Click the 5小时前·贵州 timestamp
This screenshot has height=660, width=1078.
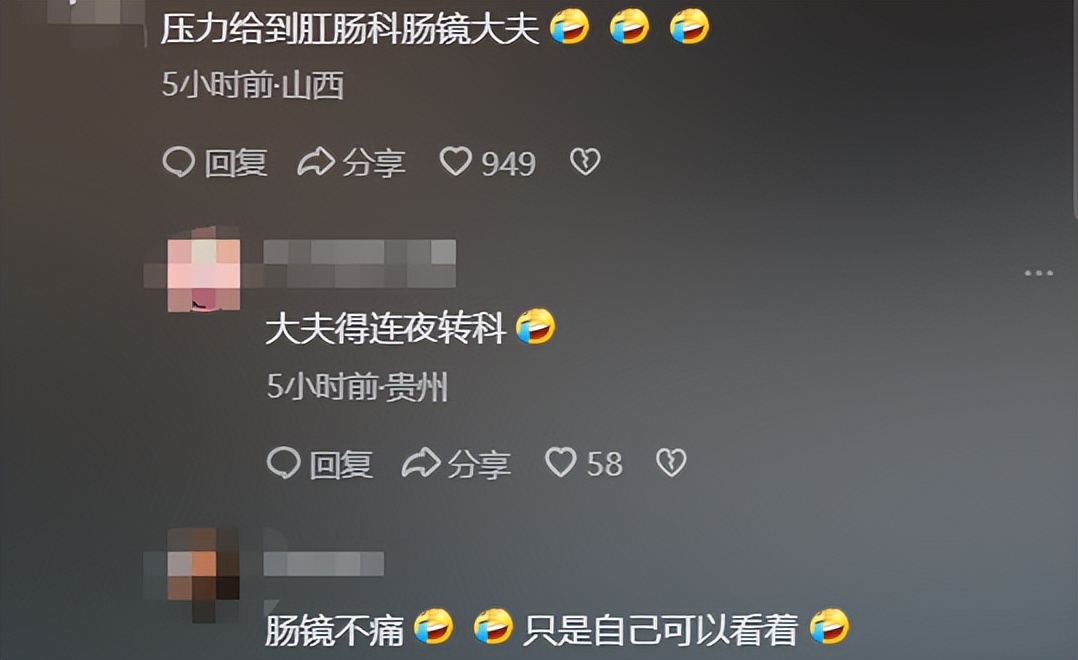[x=357, y=387]
